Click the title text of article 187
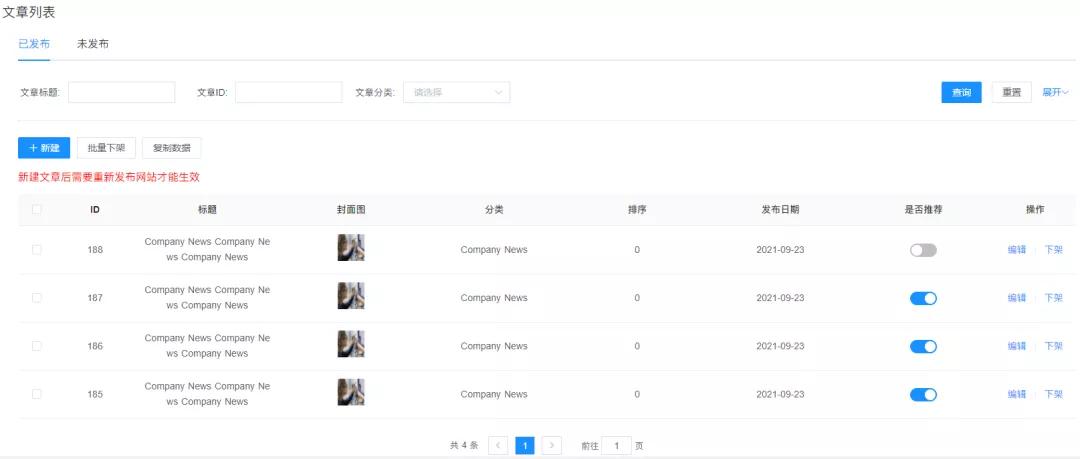This screenshot has width=1080, height=459. pos(207,298)
